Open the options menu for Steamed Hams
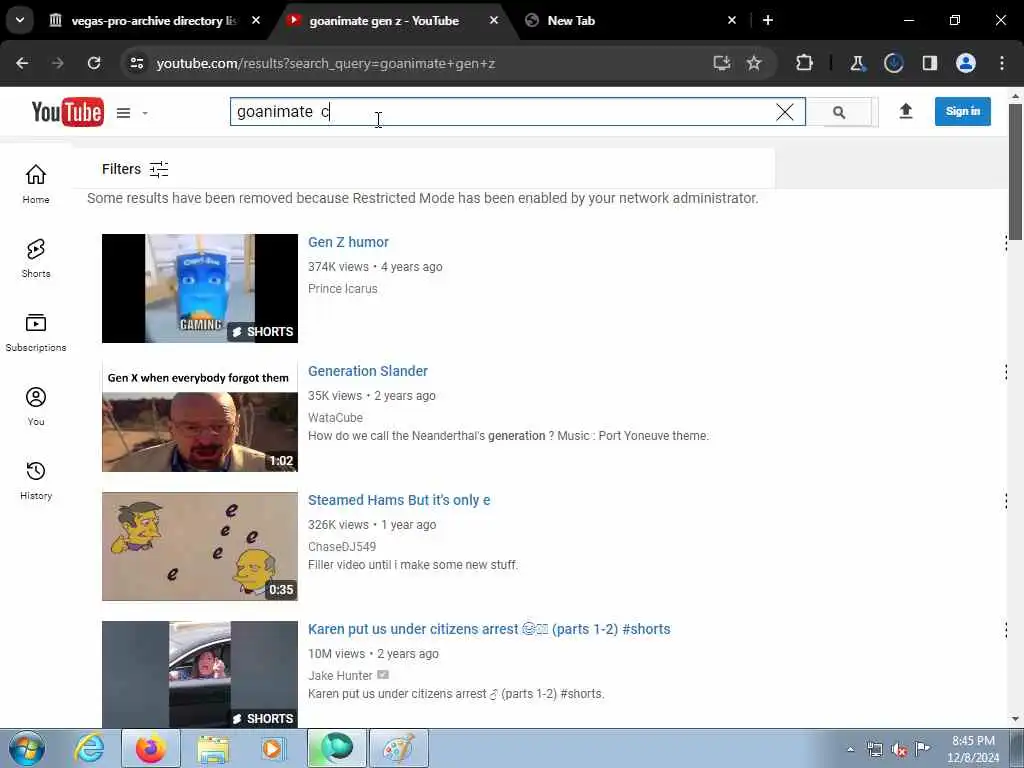Screen dimensions: 1024x768 click(1006, 501)
